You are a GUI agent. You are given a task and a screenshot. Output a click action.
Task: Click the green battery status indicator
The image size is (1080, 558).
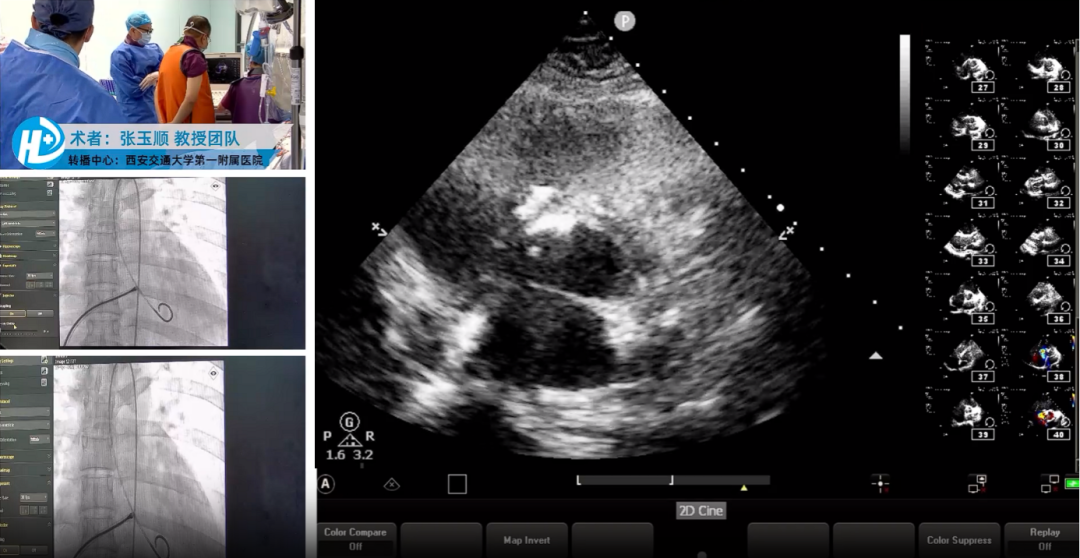pyautogui.click(x=1072, y=484)
